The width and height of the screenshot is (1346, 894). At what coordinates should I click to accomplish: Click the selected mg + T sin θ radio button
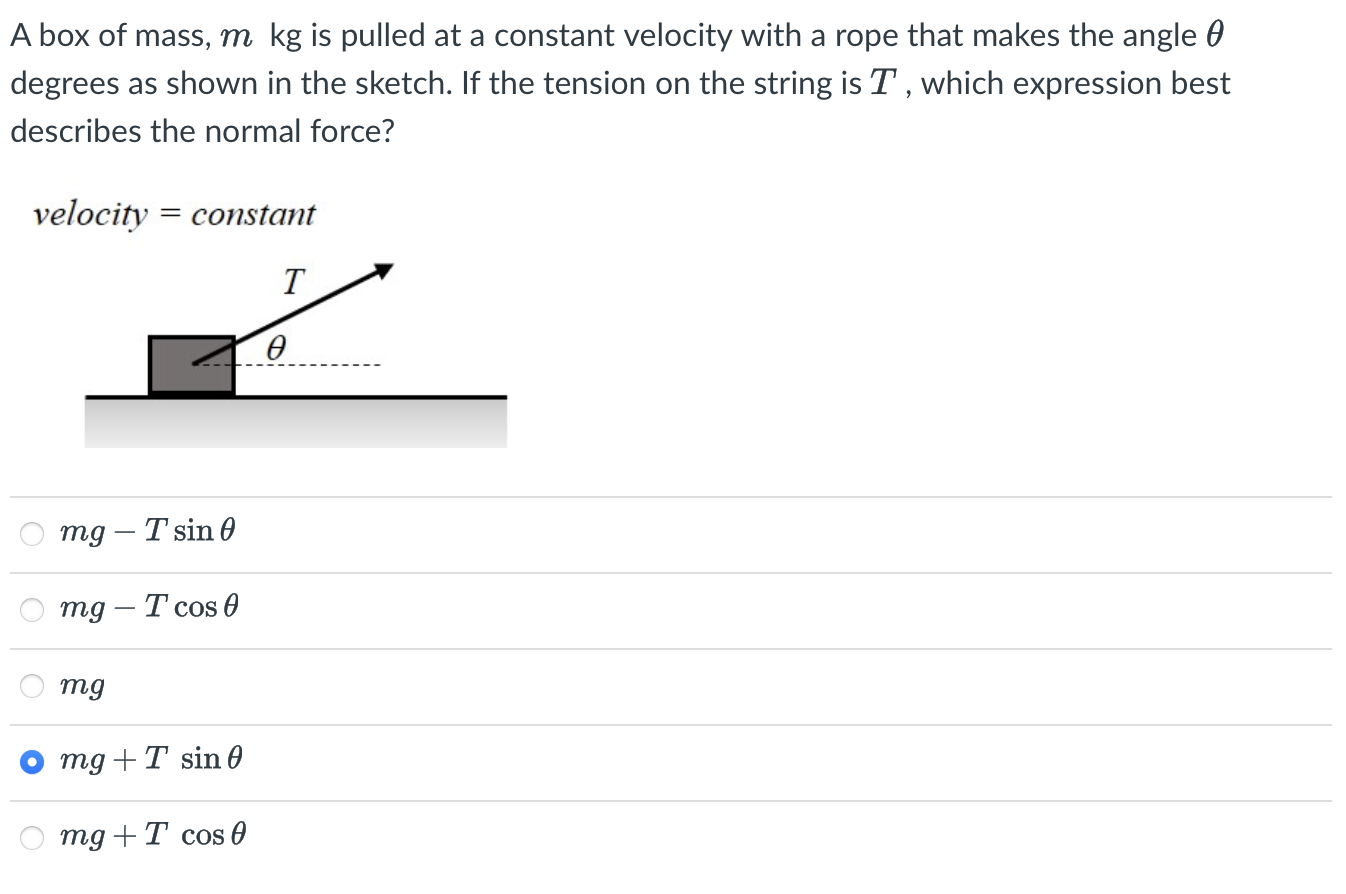[31, 762]
